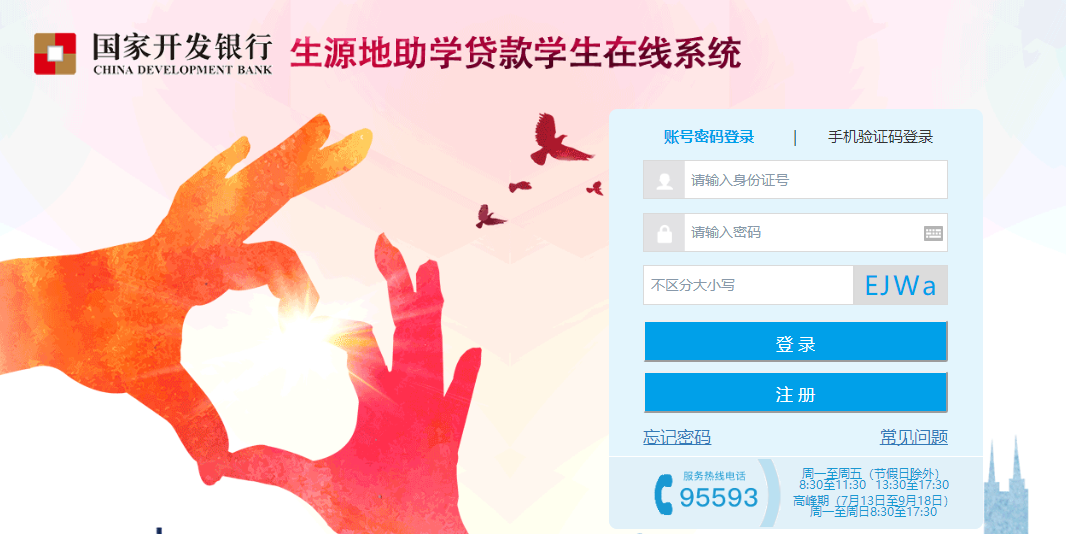Click the telephone handset hotline icon

pyautogui.click(x=663, y=494)
